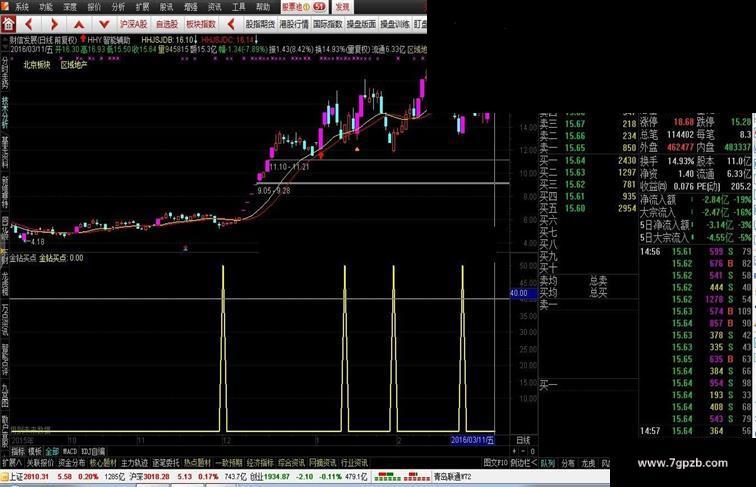Click red up-arrow next to HHY 智能辅助
The image size is (756, 487).
(83, 39)
